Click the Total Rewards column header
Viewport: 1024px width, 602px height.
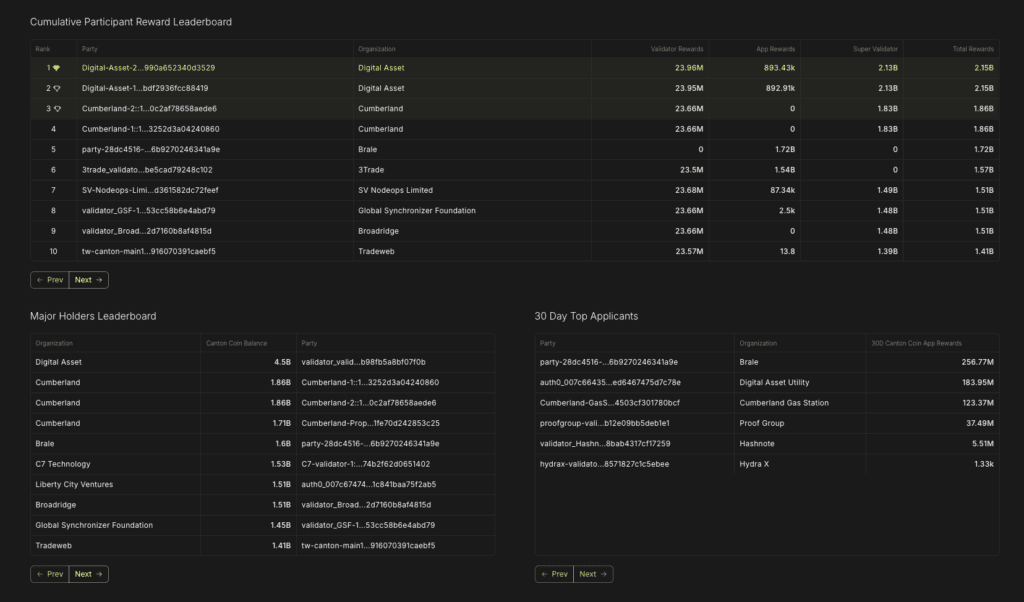point(973,49)
